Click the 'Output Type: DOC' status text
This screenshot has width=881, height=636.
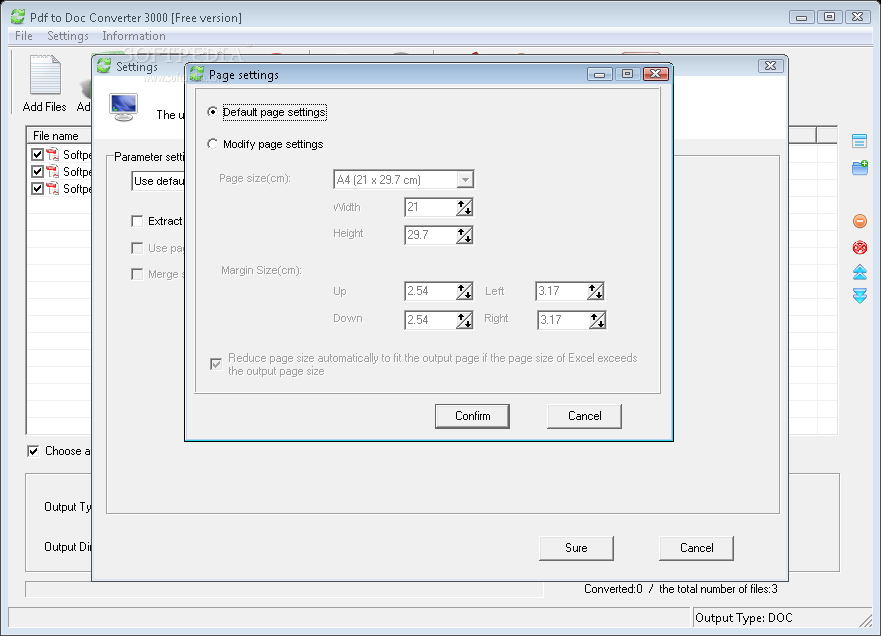(743, 617)
